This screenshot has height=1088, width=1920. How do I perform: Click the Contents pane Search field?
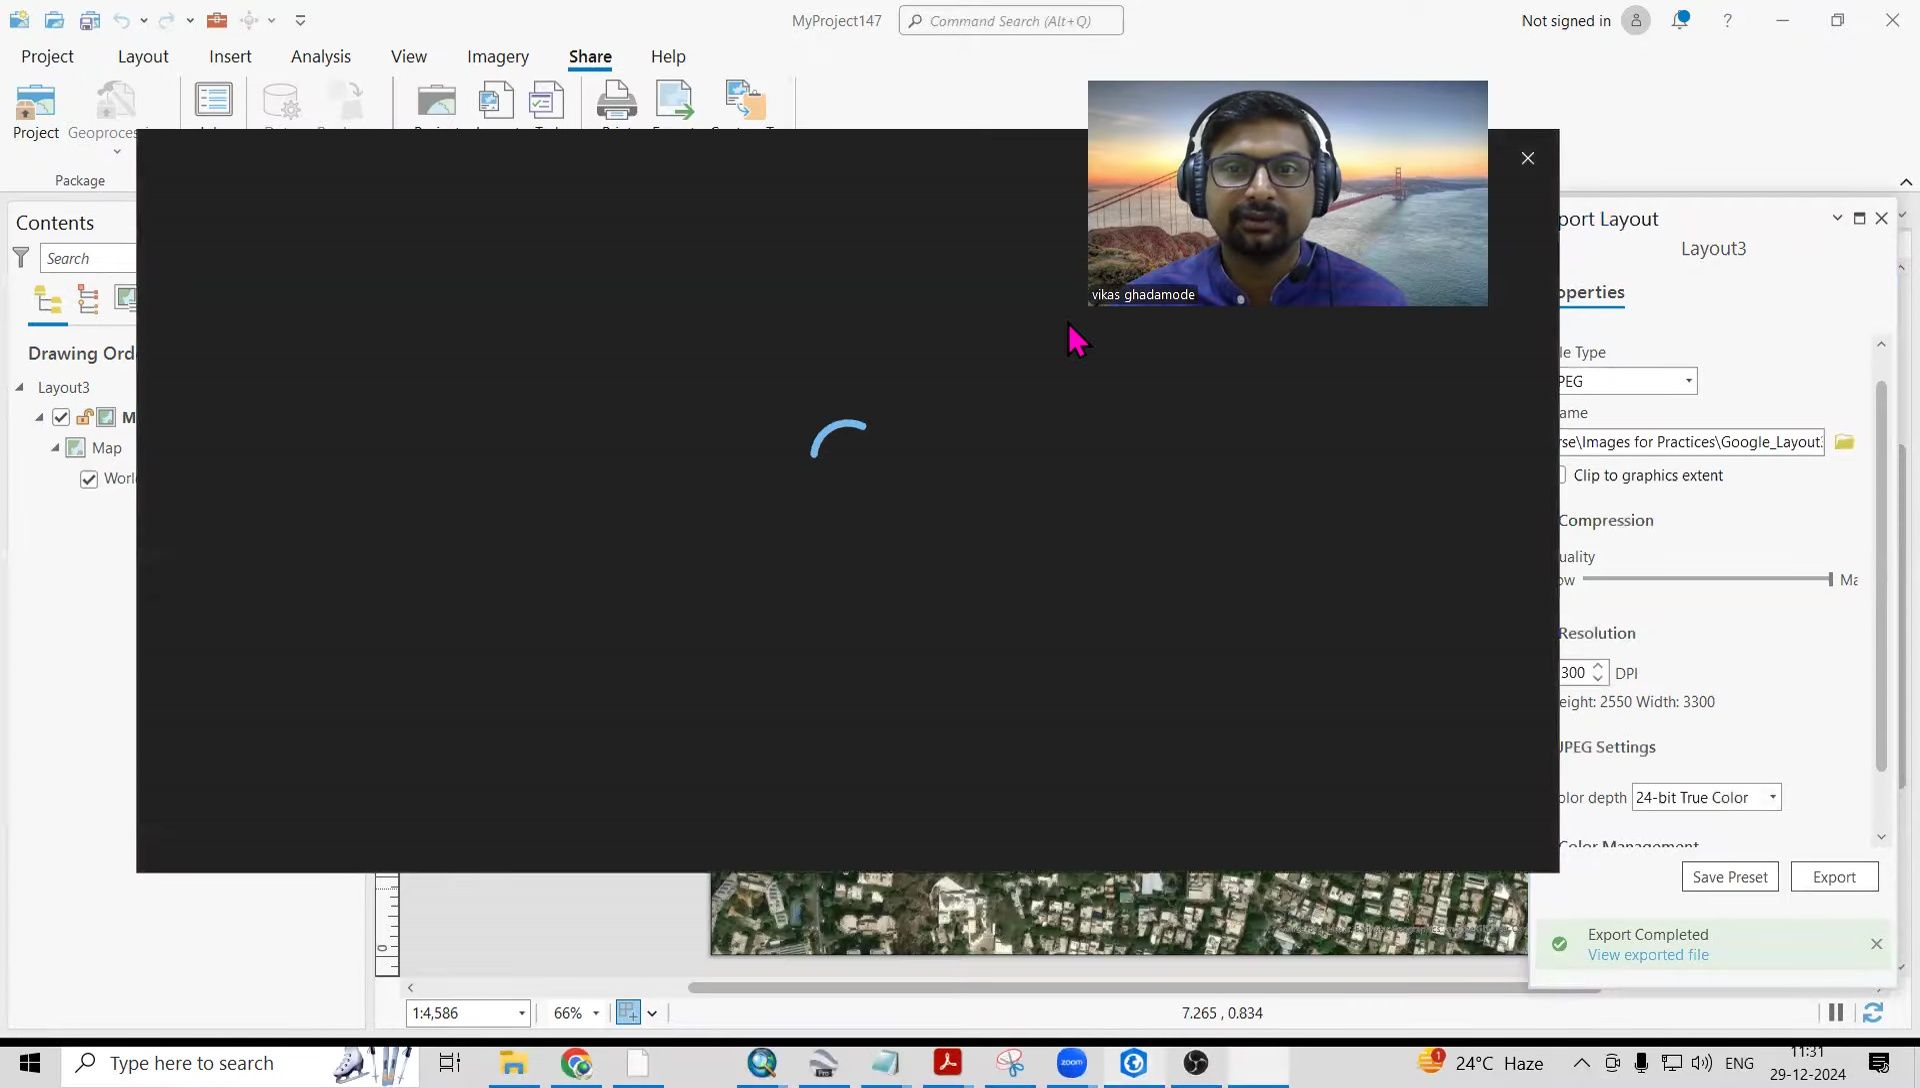tap(88, 258)
